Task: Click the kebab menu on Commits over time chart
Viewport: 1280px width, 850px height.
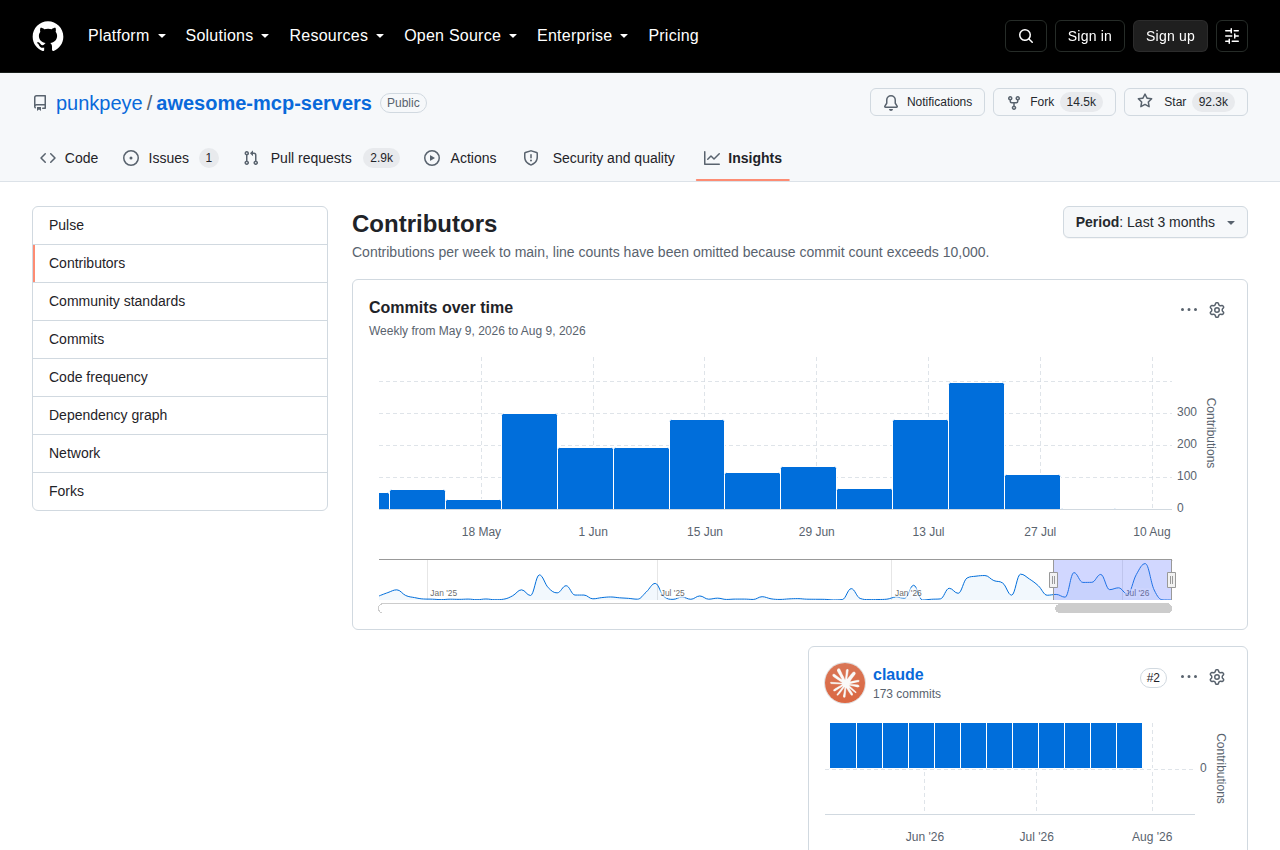Action: tap(1189, 310)
